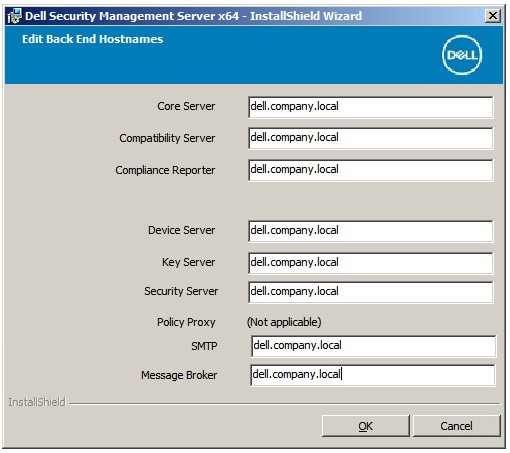Click the Device Server hostname field
510x453 pixels.
[x=370, y=231]
